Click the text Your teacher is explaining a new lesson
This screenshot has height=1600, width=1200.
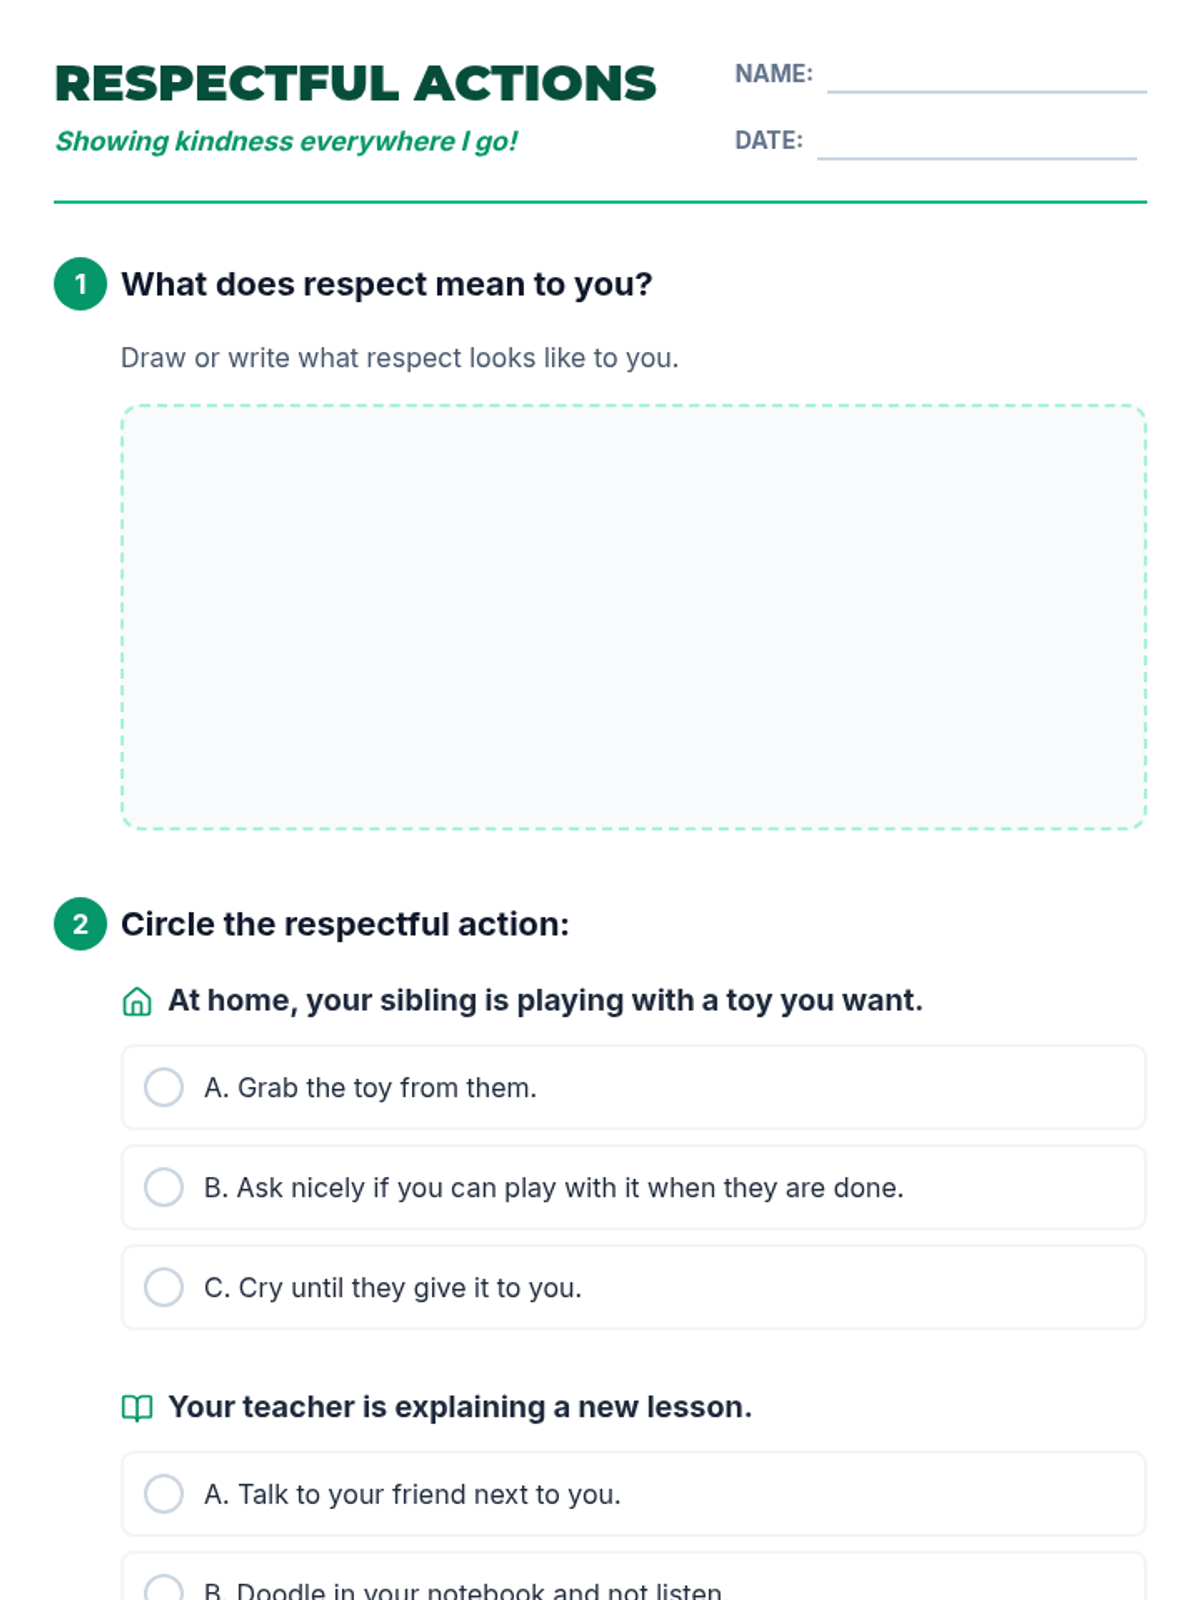tap(459, 1407)
